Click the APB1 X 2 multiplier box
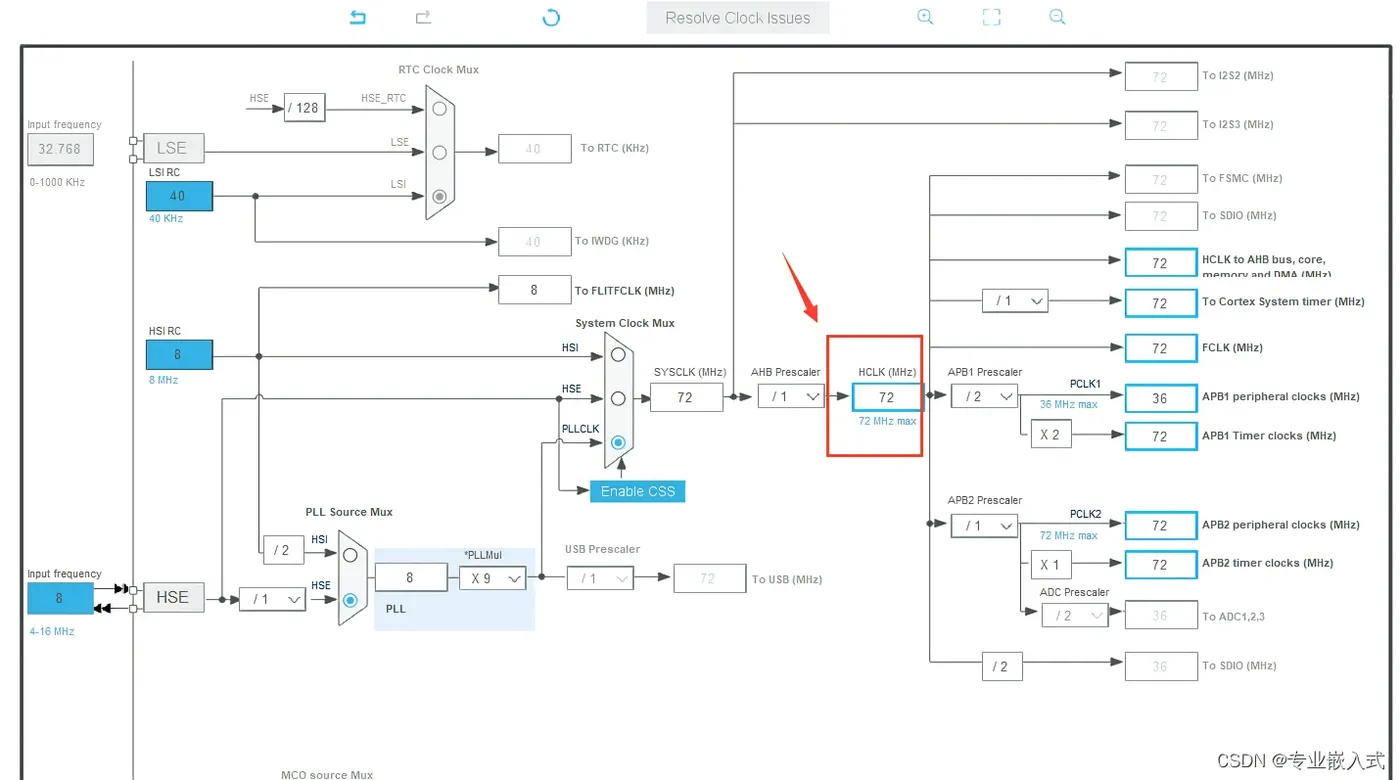 pyautogui.click(x=1051, y=435)
